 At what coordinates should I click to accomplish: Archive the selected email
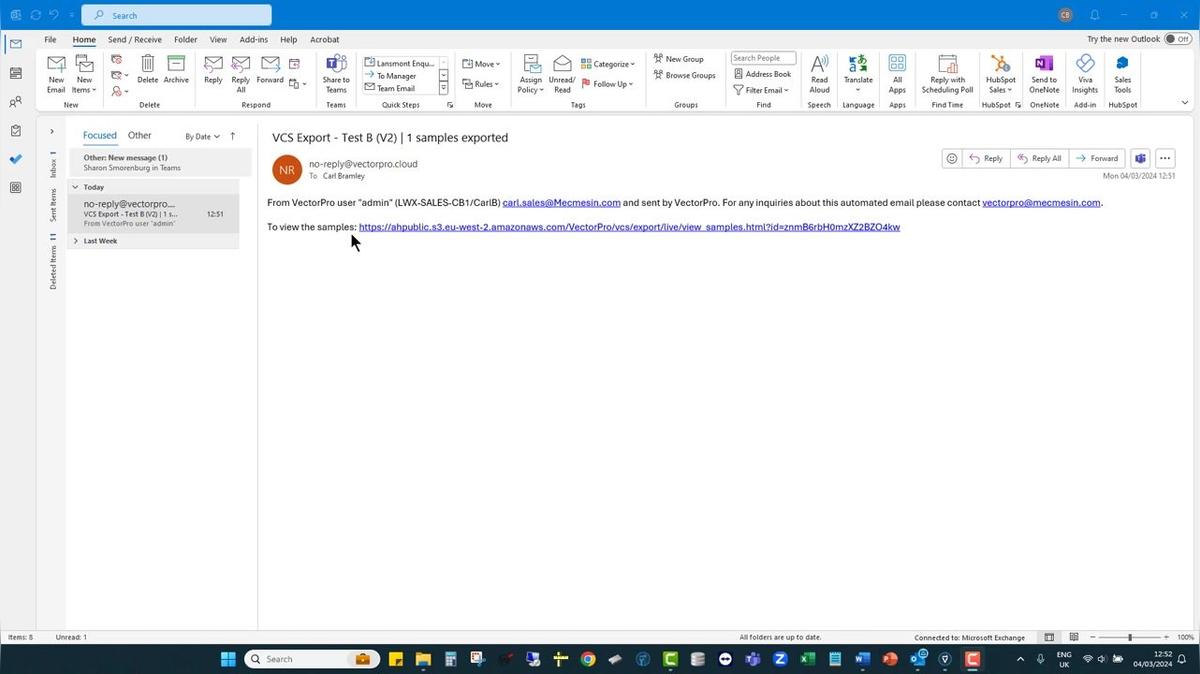click(176, 69)
